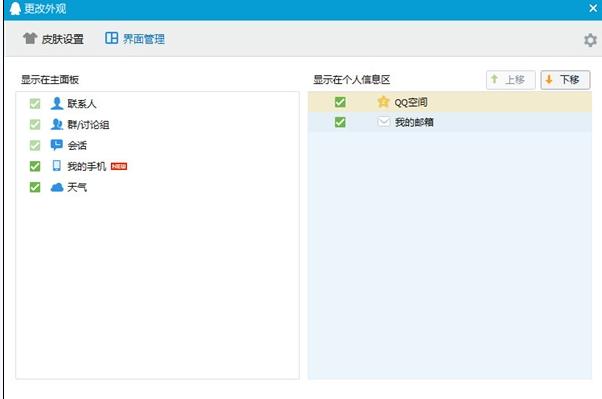Toggle the 会话 checkbox
602x399 pixels.
[35, 146]
